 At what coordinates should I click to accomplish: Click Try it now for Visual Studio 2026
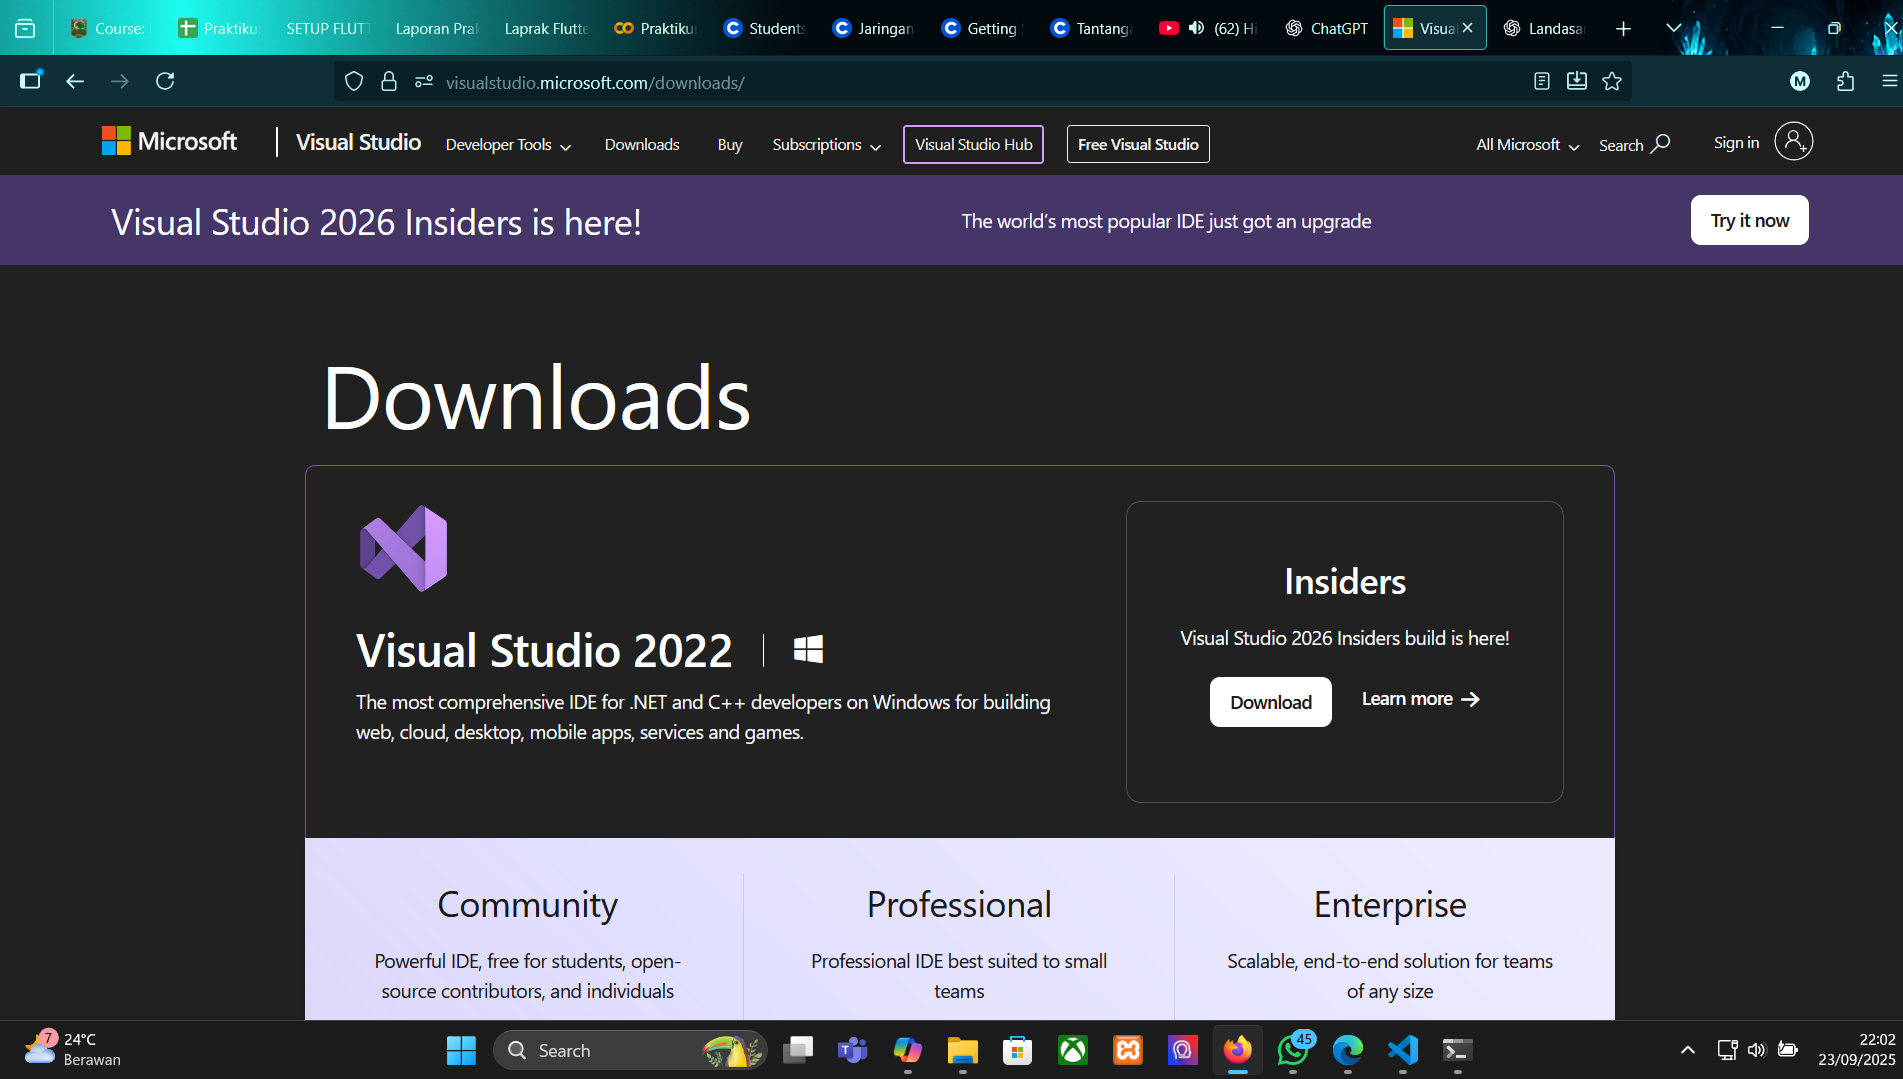(1749, 219)
